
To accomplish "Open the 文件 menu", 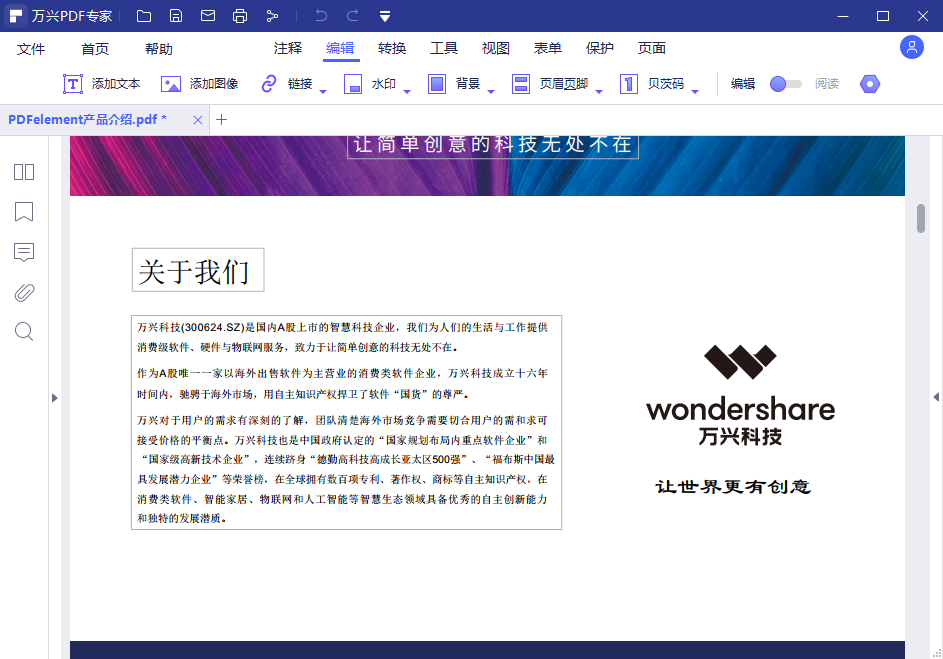I will pos(31,47).
